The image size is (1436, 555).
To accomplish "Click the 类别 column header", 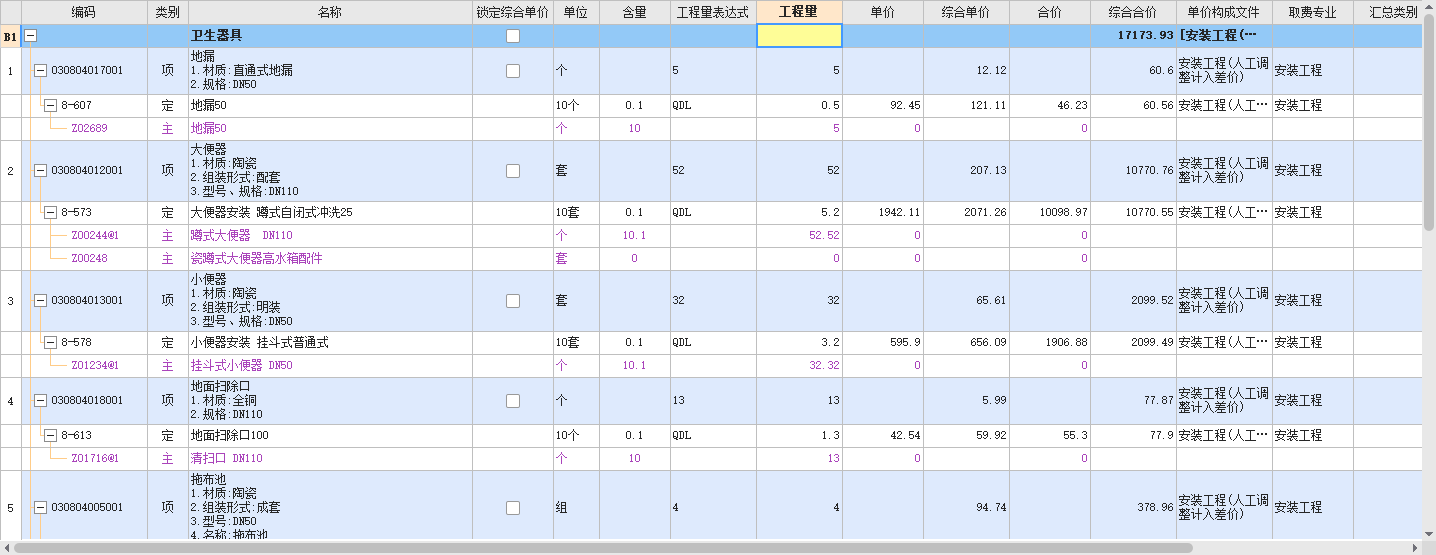I will pyautogui.click(x=167, y=12).
